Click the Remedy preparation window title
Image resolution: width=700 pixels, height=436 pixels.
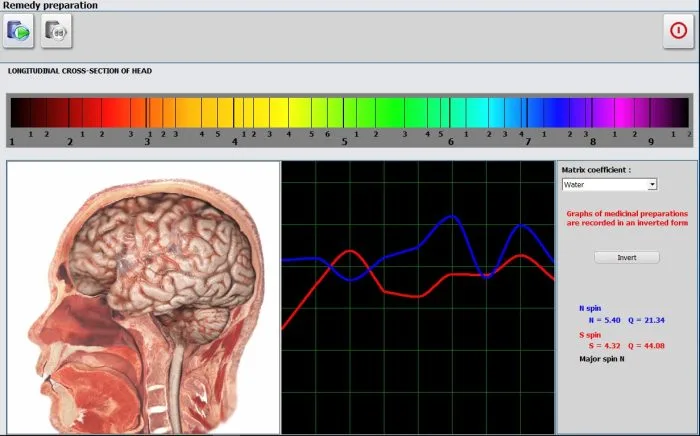[x=49, y=6]
